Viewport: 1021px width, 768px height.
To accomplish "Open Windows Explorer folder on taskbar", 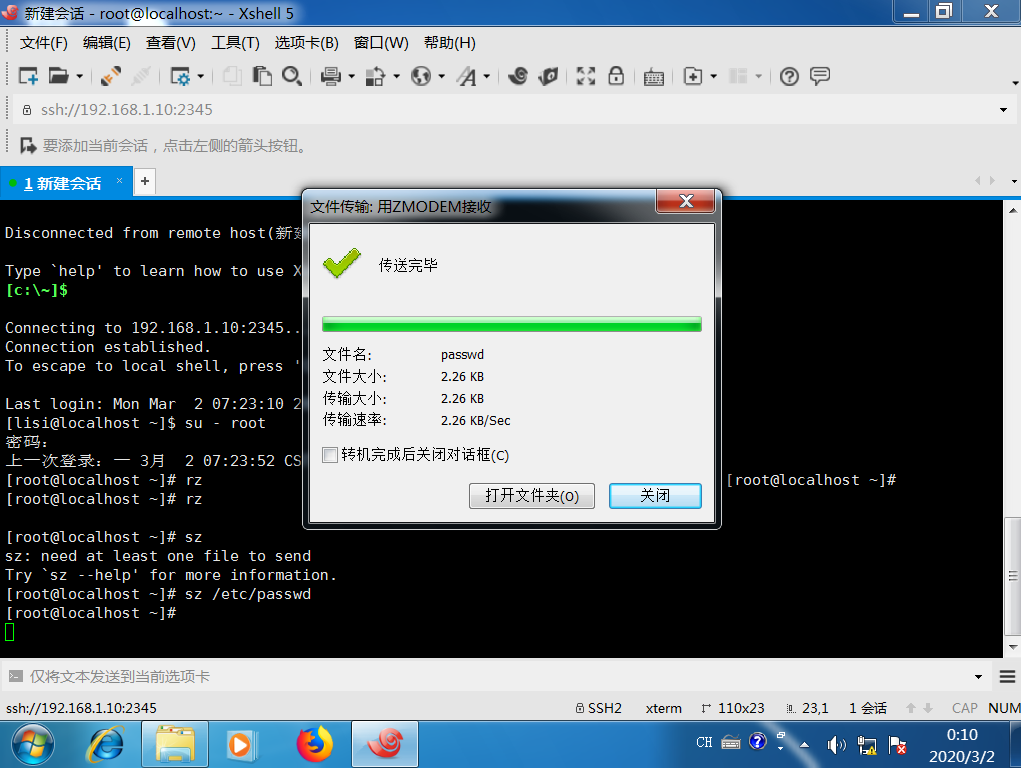I will (x=175, y=744).
